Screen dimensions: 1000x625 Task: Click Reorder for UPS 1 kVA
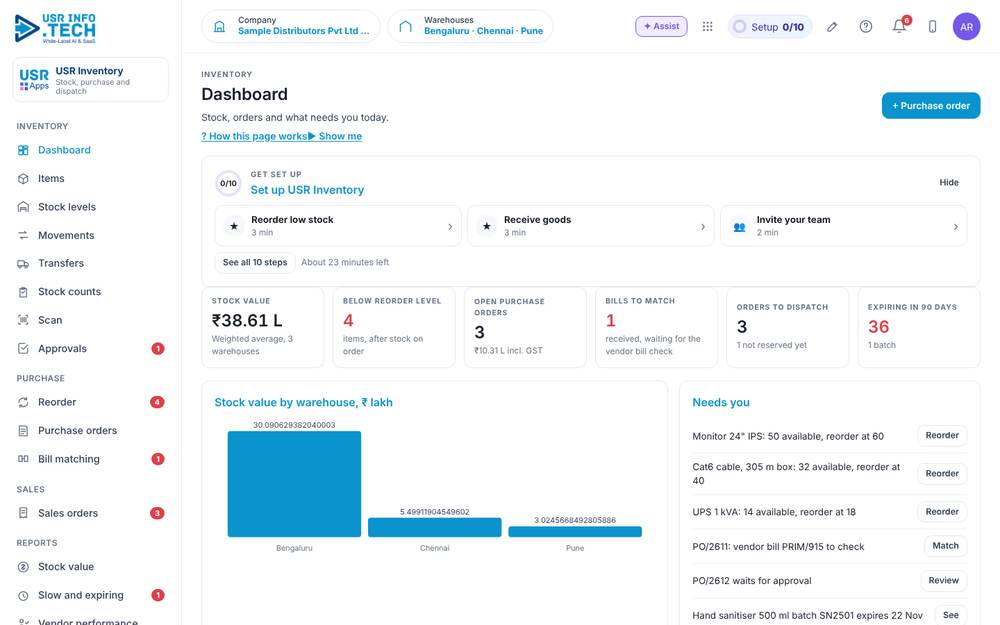[x=942, y=512]
